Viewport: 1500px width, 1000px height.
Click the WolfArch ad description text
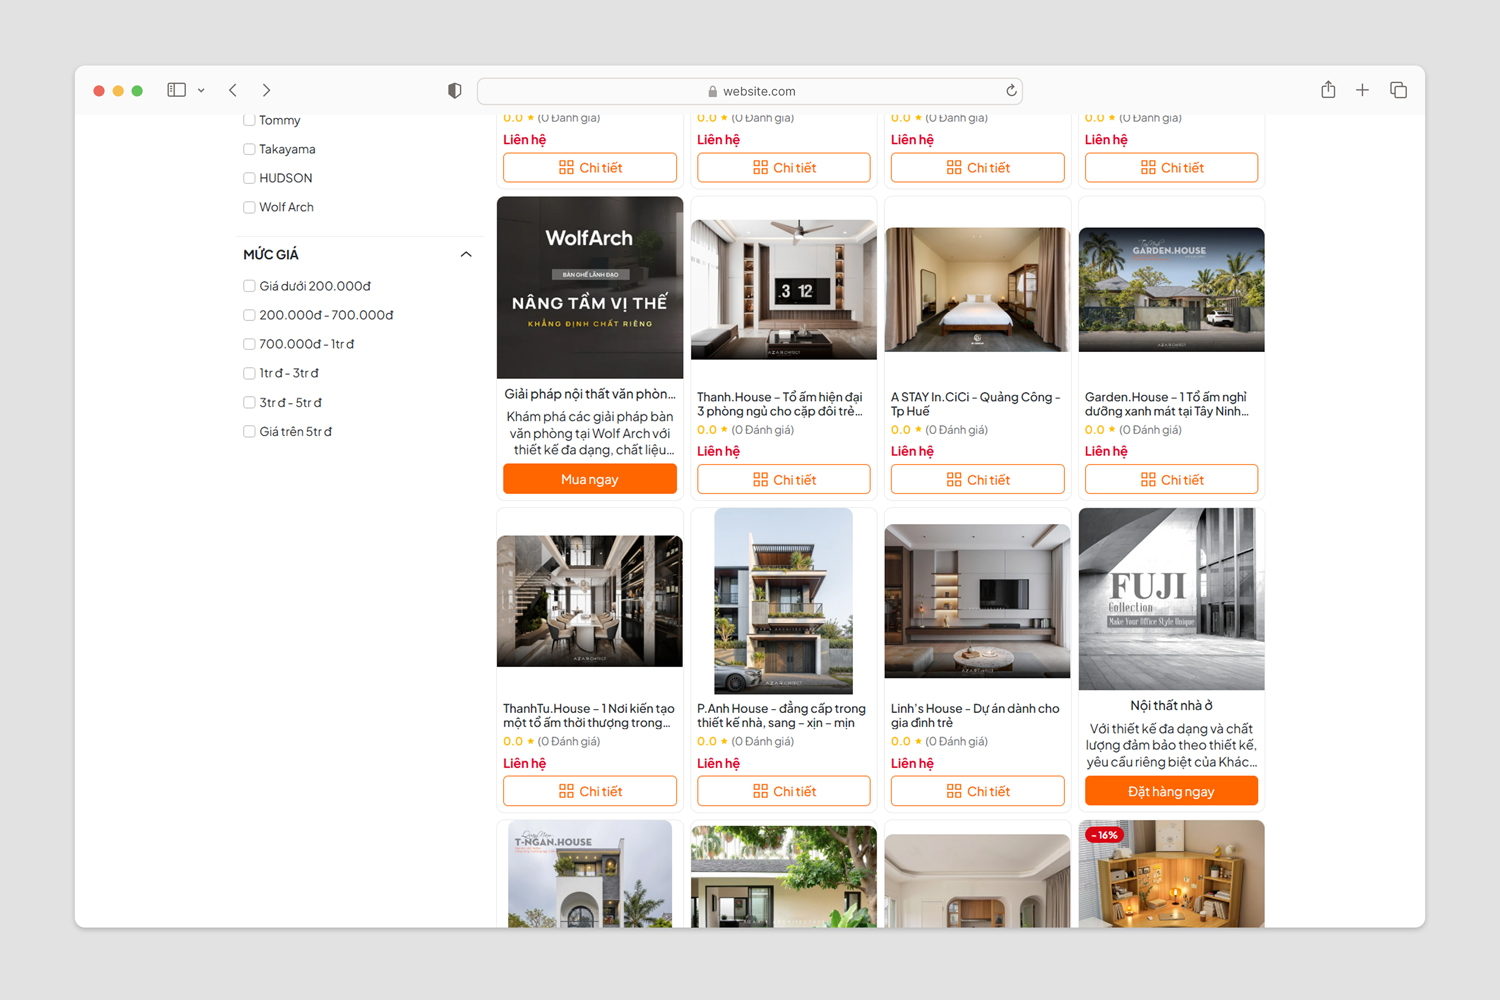[x=590, y=433]
